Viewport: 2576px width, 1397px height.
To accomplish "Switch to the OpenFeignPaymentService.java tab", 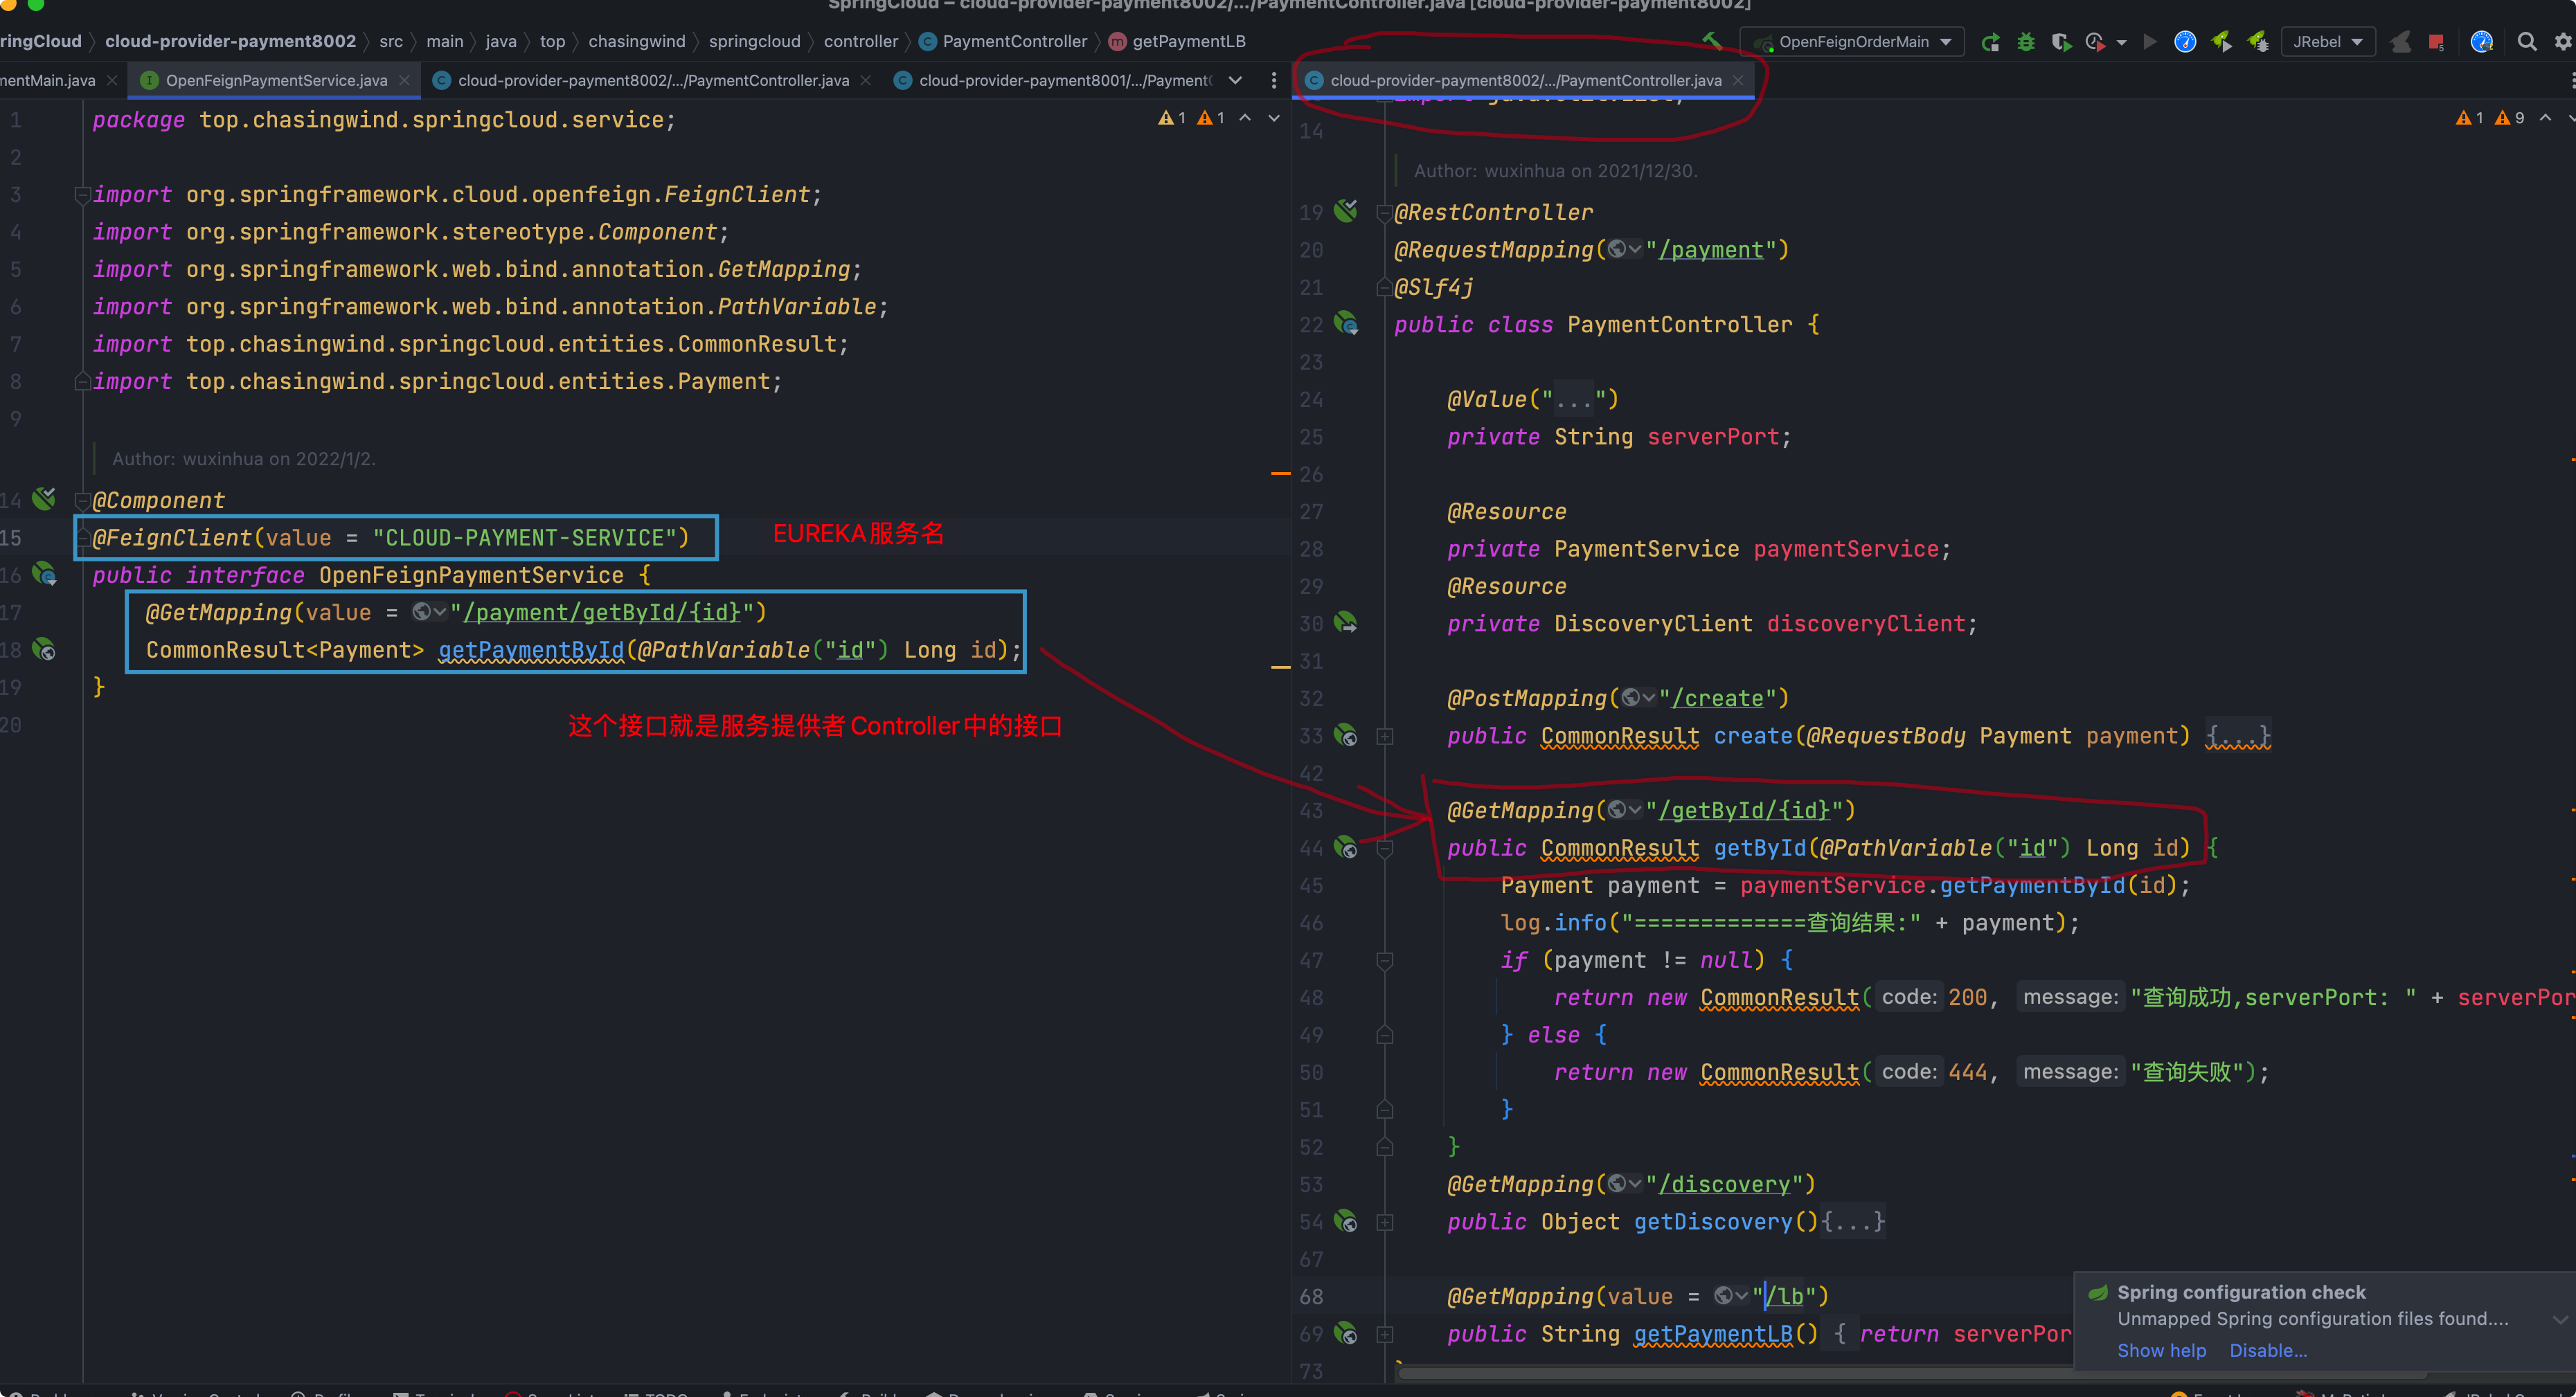I will 275,80.
